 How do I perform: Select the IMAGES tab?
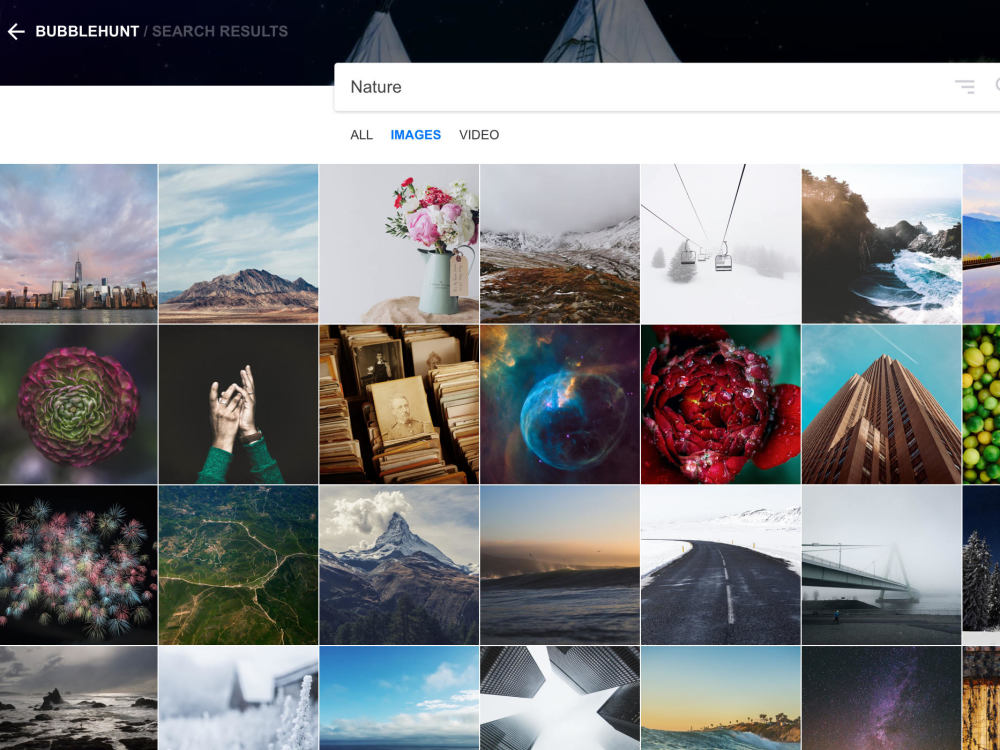[x=415, y=135]
